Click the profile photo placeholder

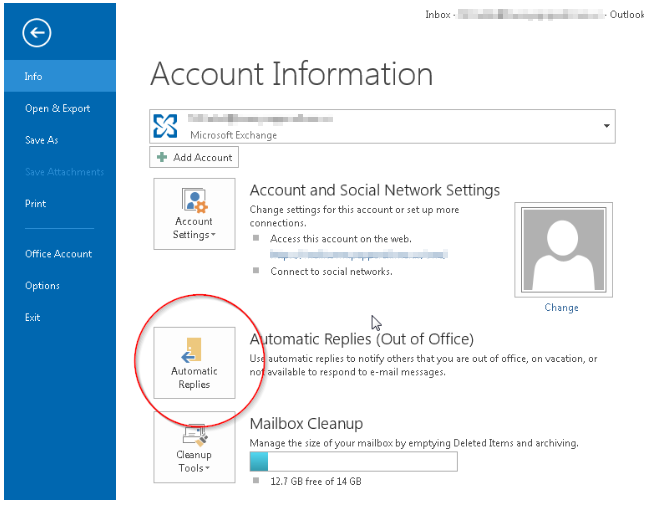pos(563,250)
